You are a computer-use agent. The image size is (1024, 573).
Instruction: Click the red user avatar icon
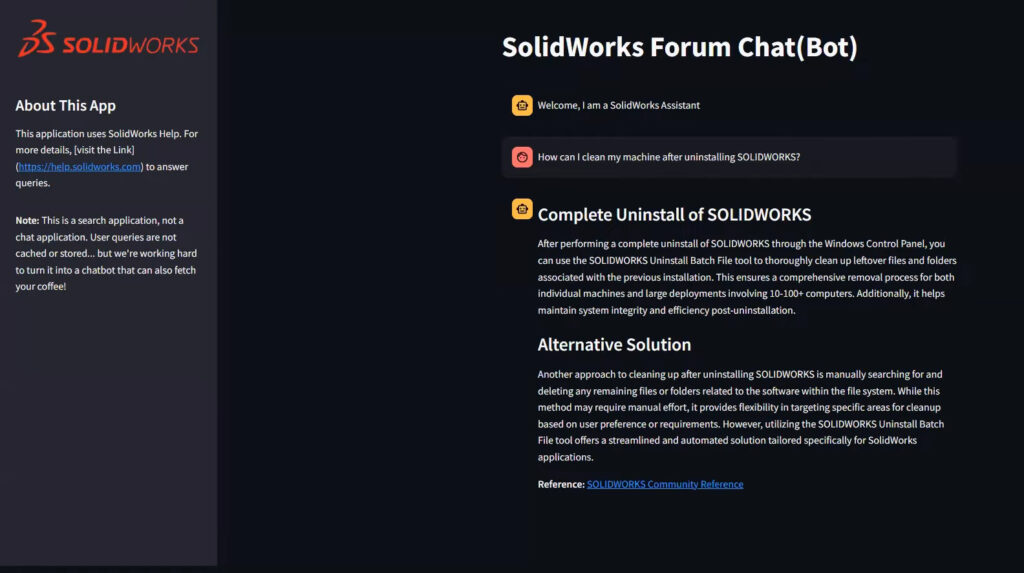coord(522,157)
